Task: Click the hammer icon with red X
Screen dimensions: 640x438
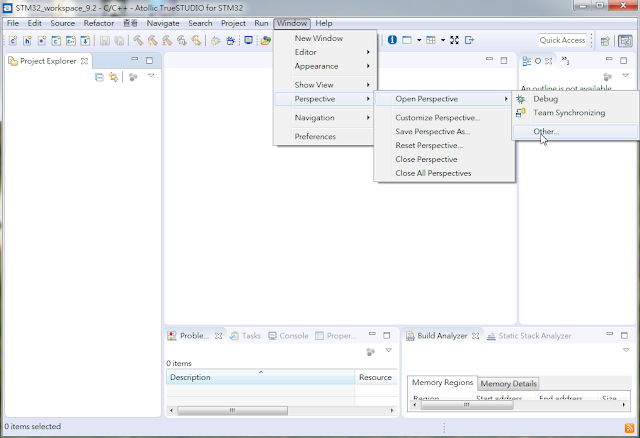Action: tap(167, 40)
